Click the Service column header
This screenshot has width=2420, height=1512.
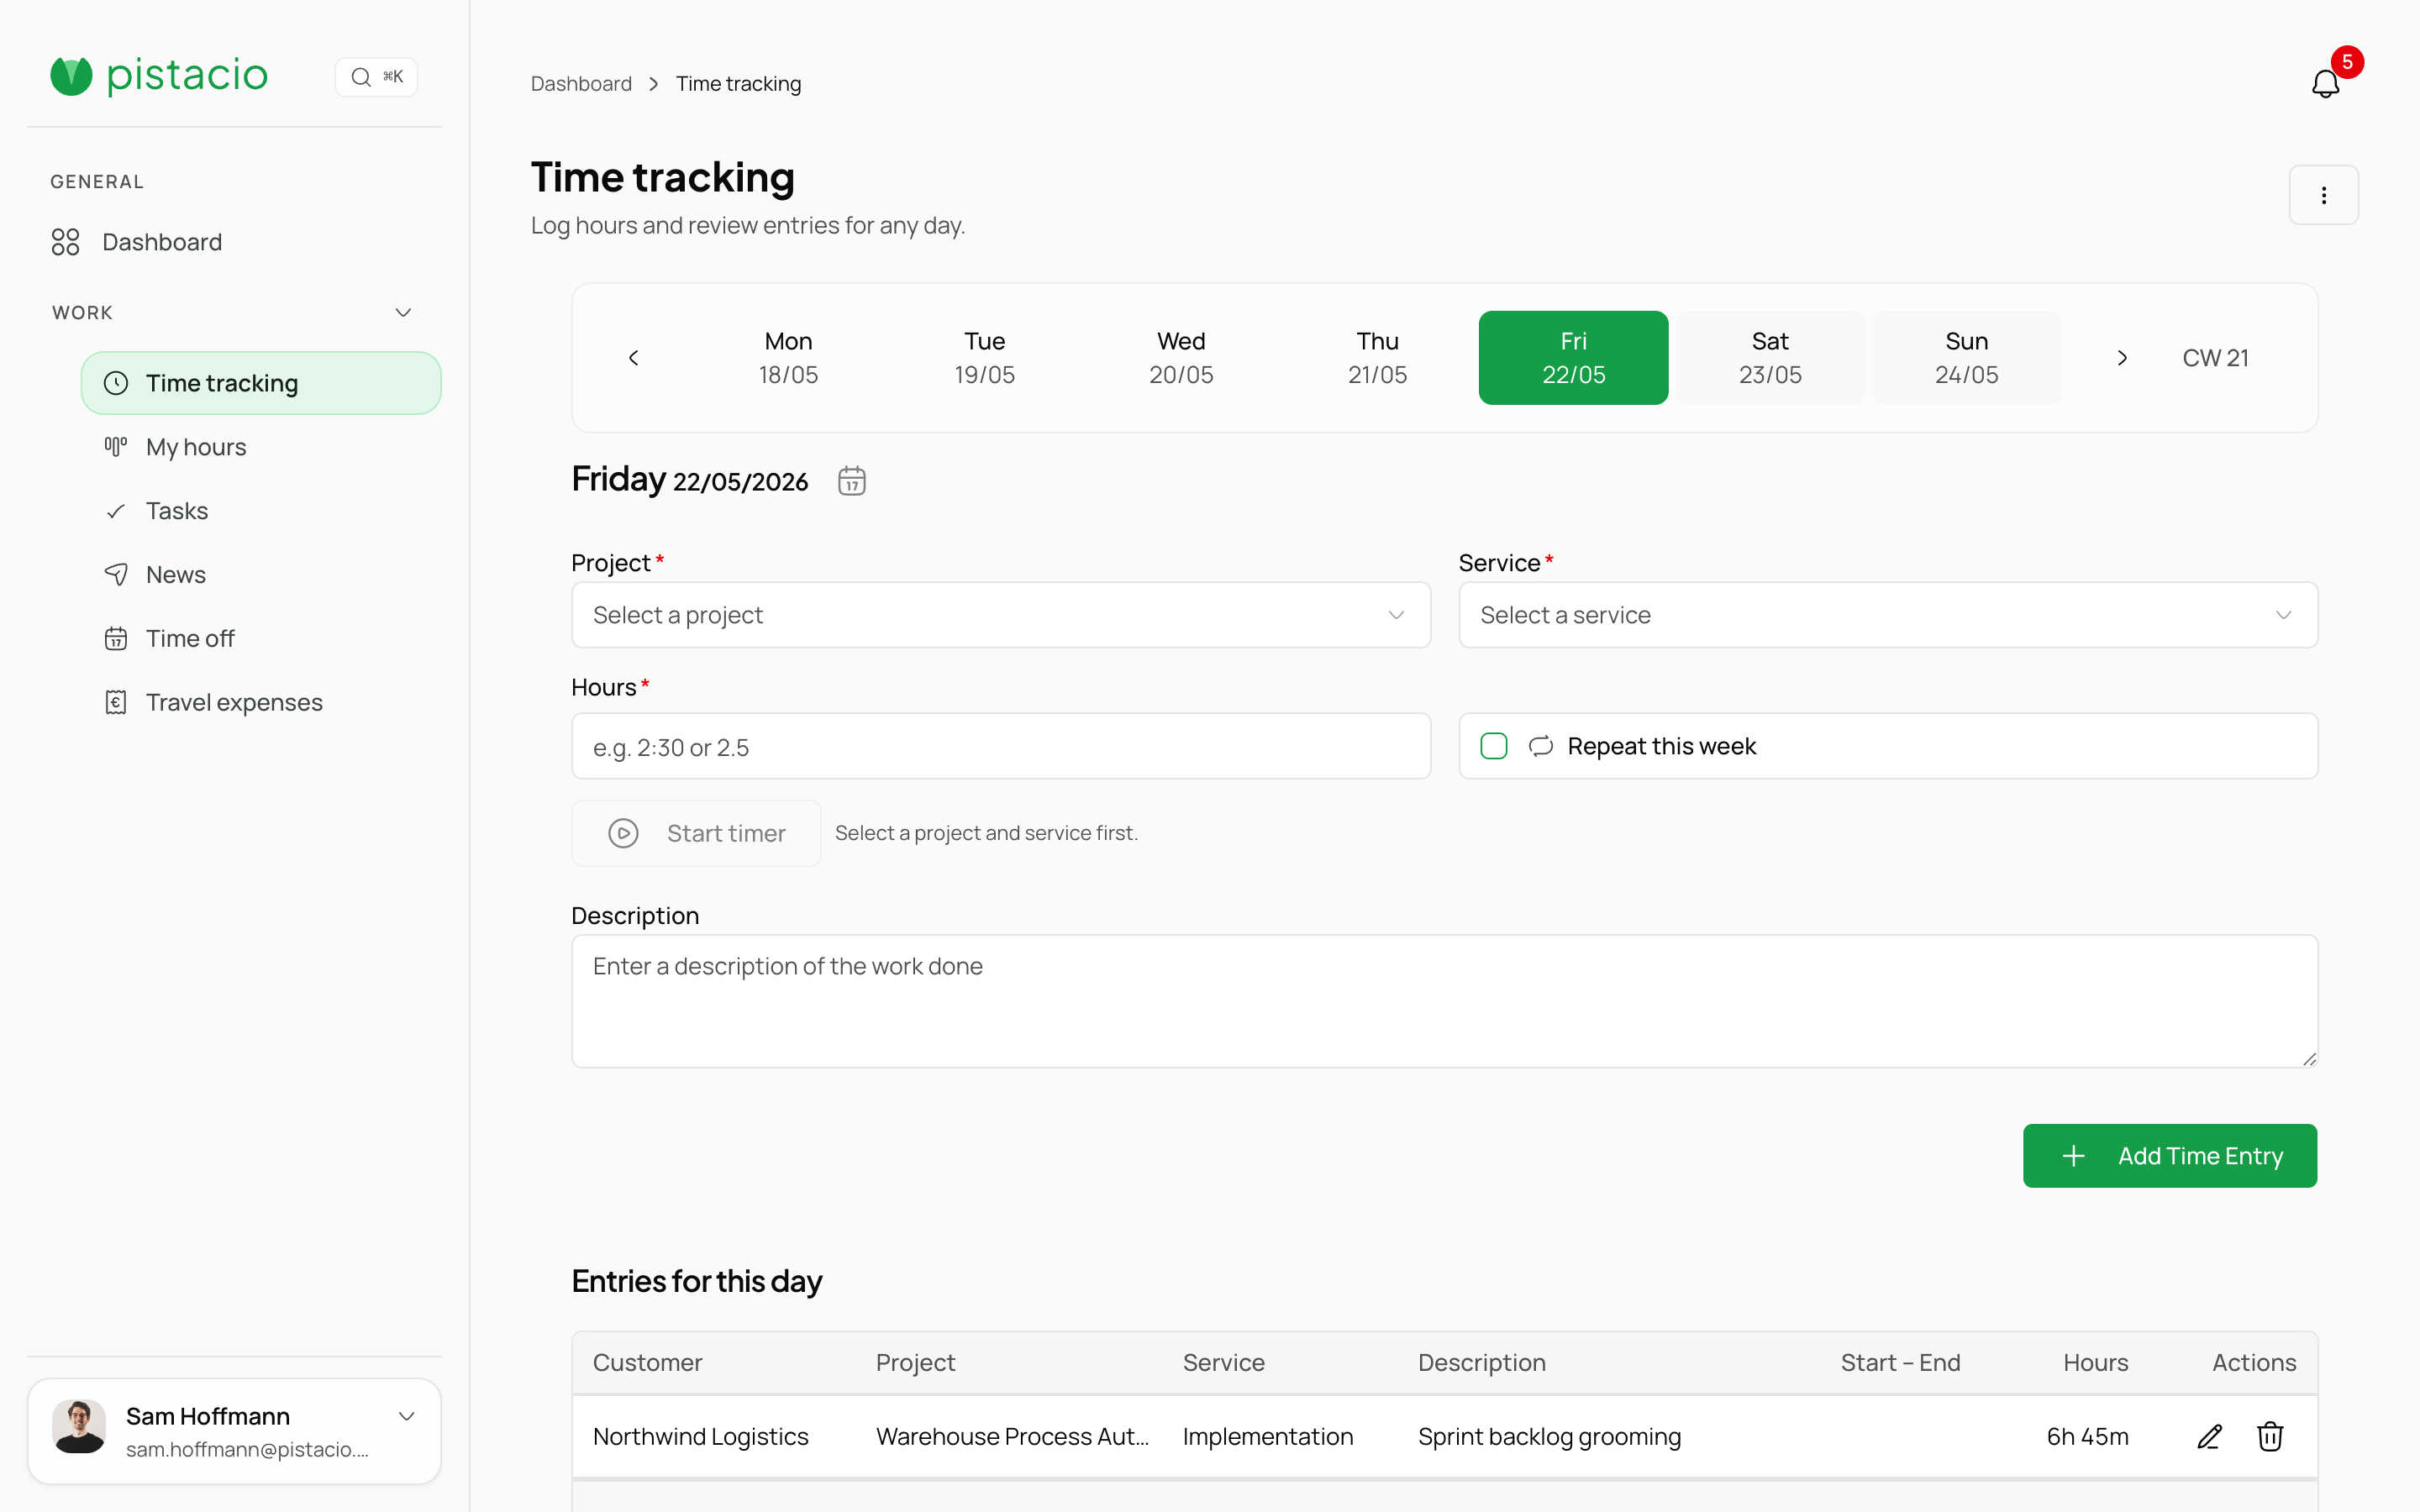coord(1223,1363)
